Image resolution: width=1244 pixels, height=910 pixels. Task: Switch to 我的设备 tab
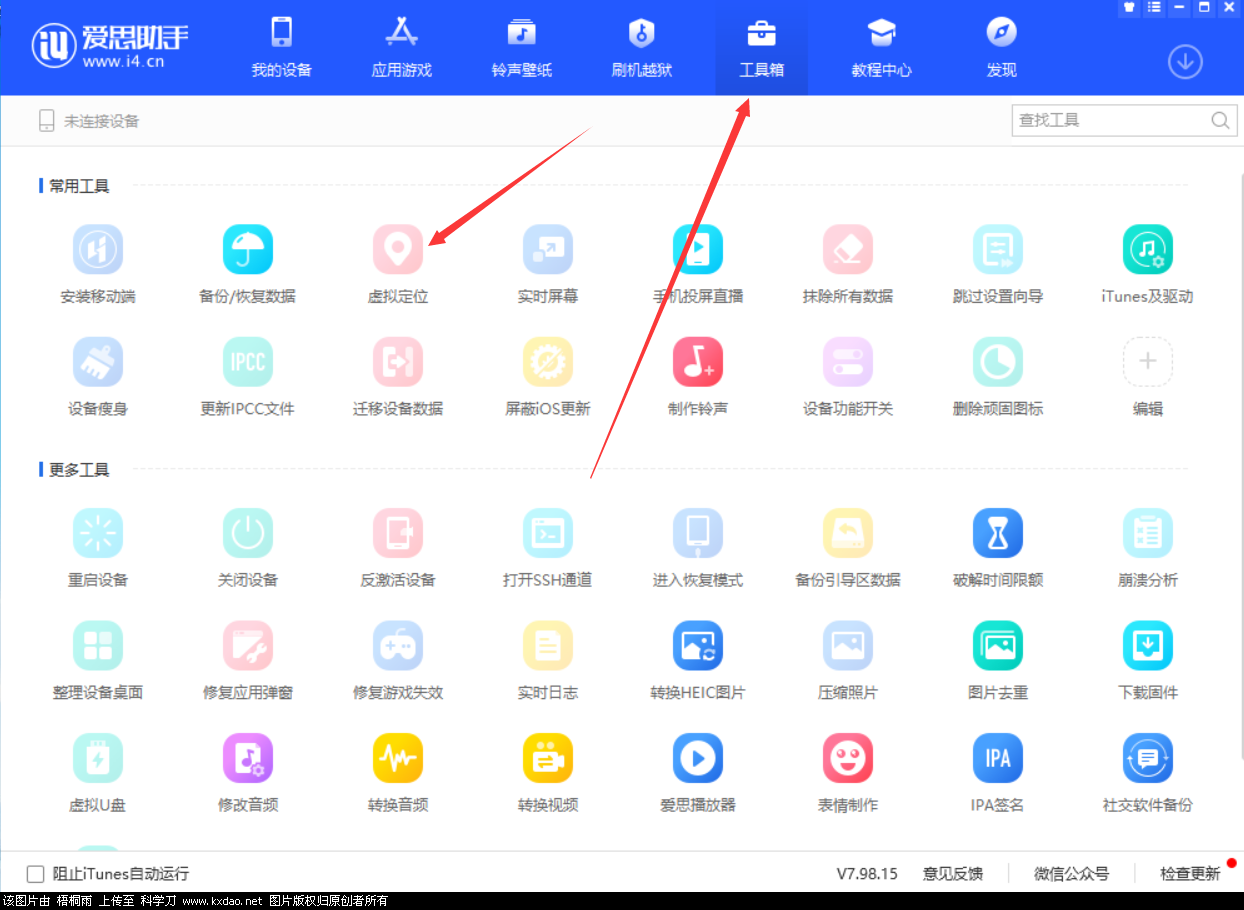(x=282, y=47)
